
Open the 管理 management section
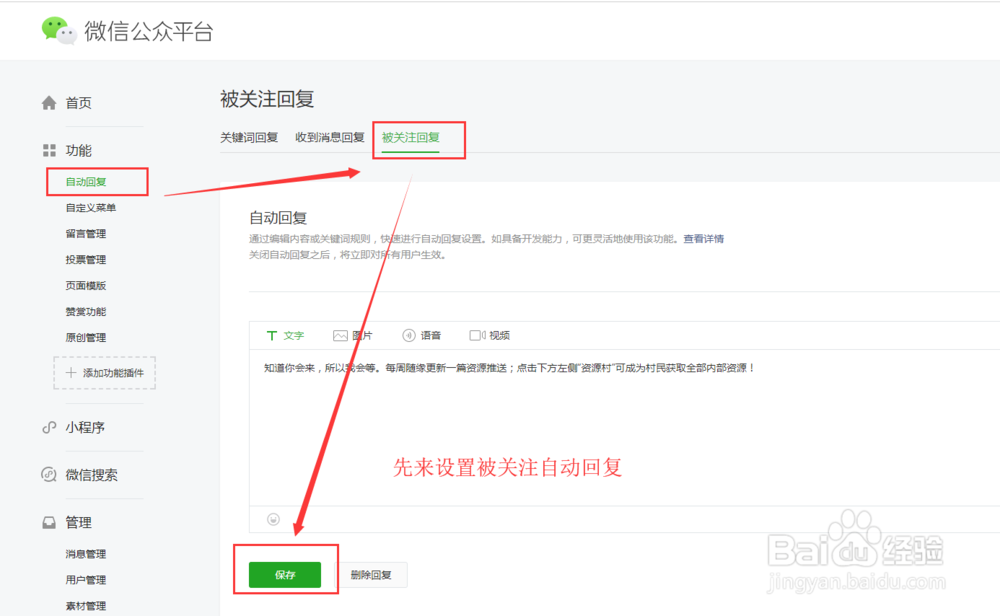pos(81,522)
